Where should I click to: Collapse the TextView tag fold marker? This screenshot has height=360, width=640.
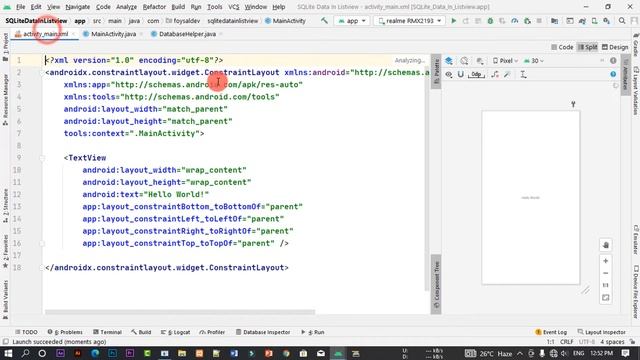(42, 158)
